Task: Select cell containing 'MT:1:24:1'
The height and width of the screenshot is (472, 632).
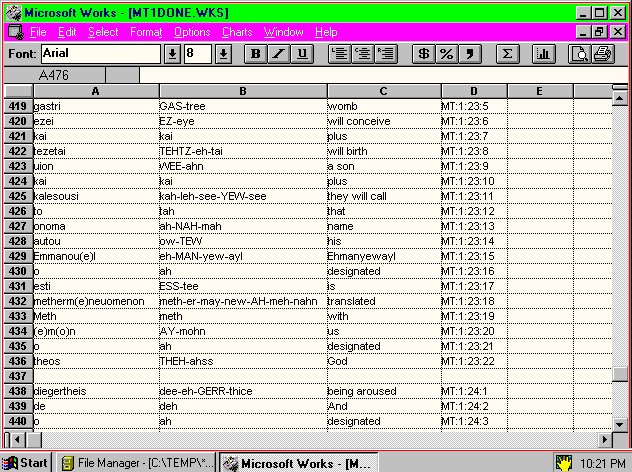Action: (474, 391)
